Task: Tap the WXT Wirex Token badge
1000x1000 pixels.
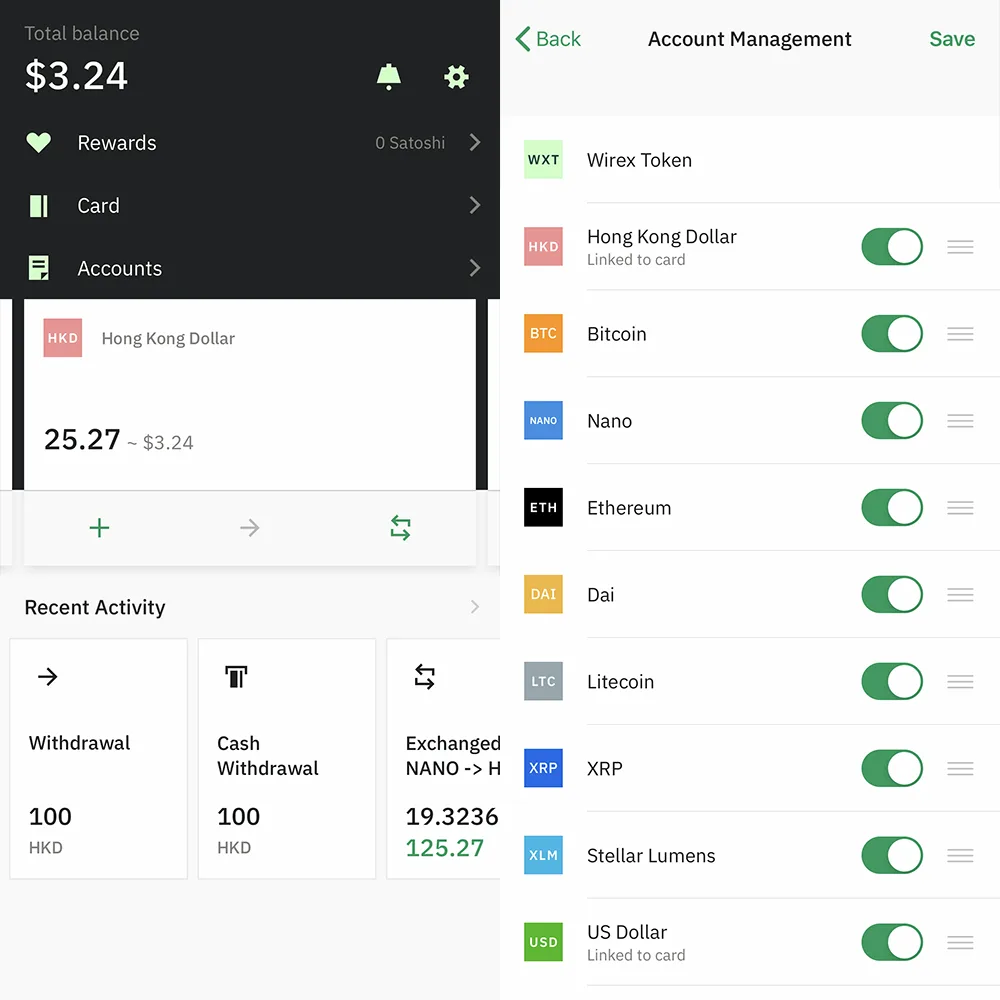Action: coord(543,159)
